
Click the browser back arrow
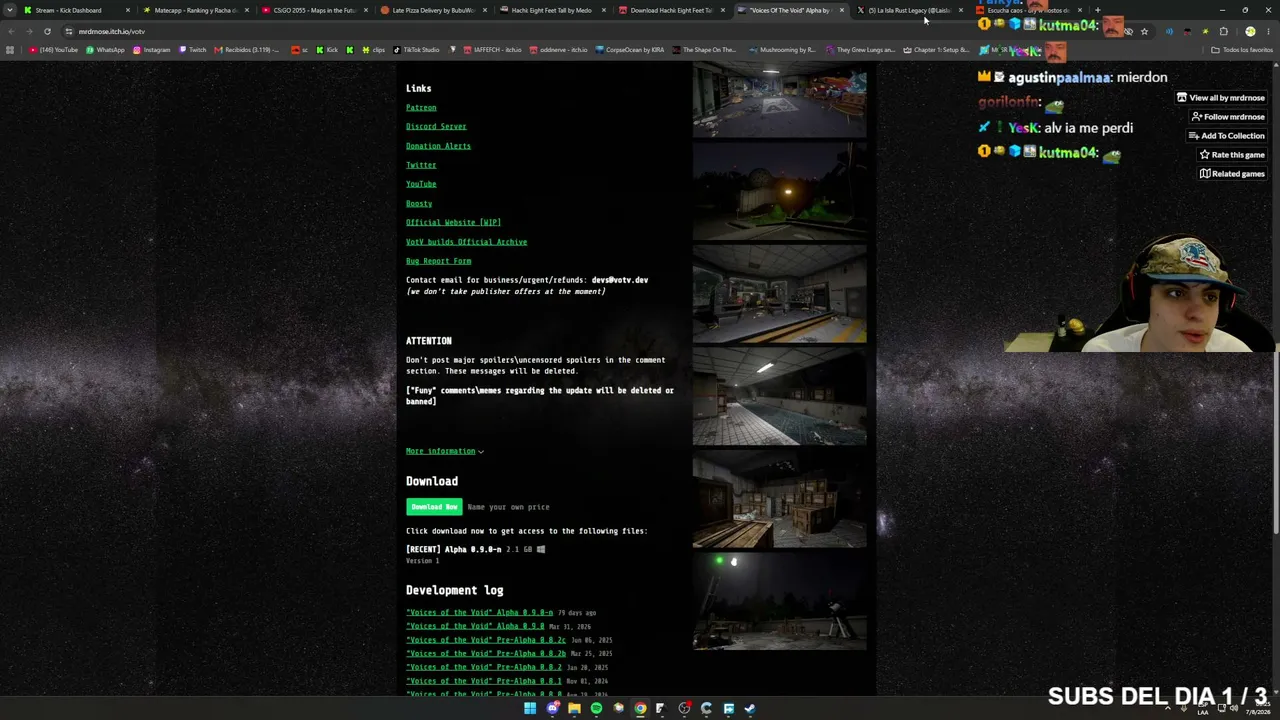11,31
